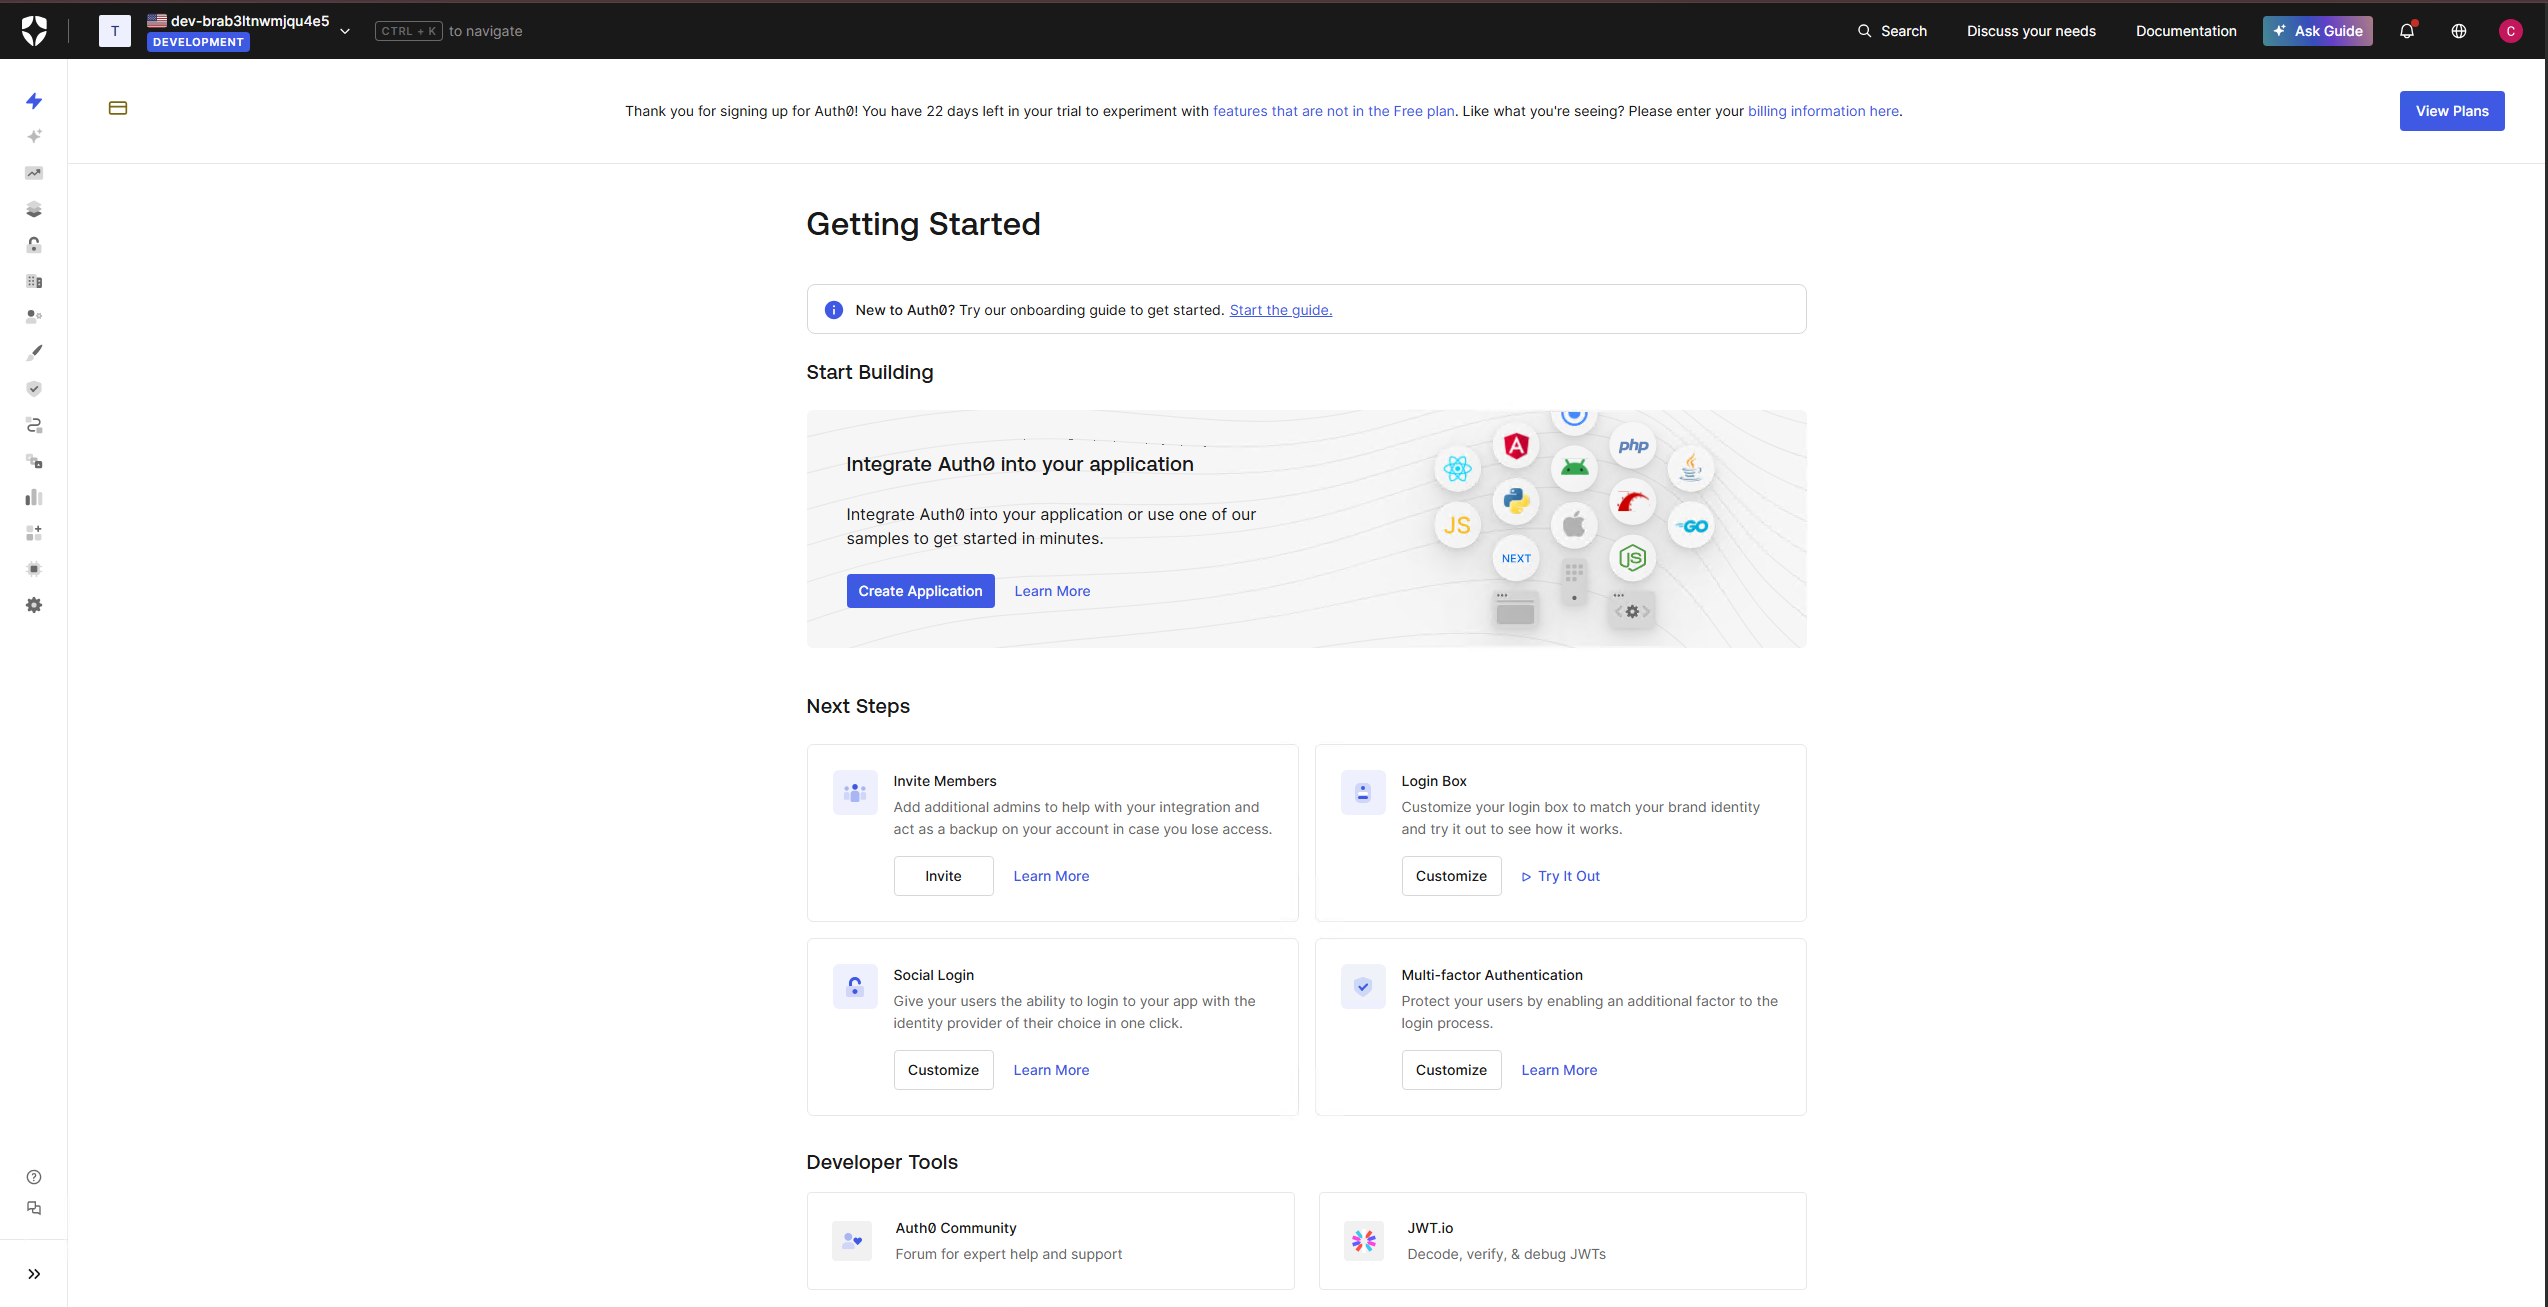Click the Auth0 Community heart-person icon
Screen dimensions: 2548x1307
(x=852, y=1241)
